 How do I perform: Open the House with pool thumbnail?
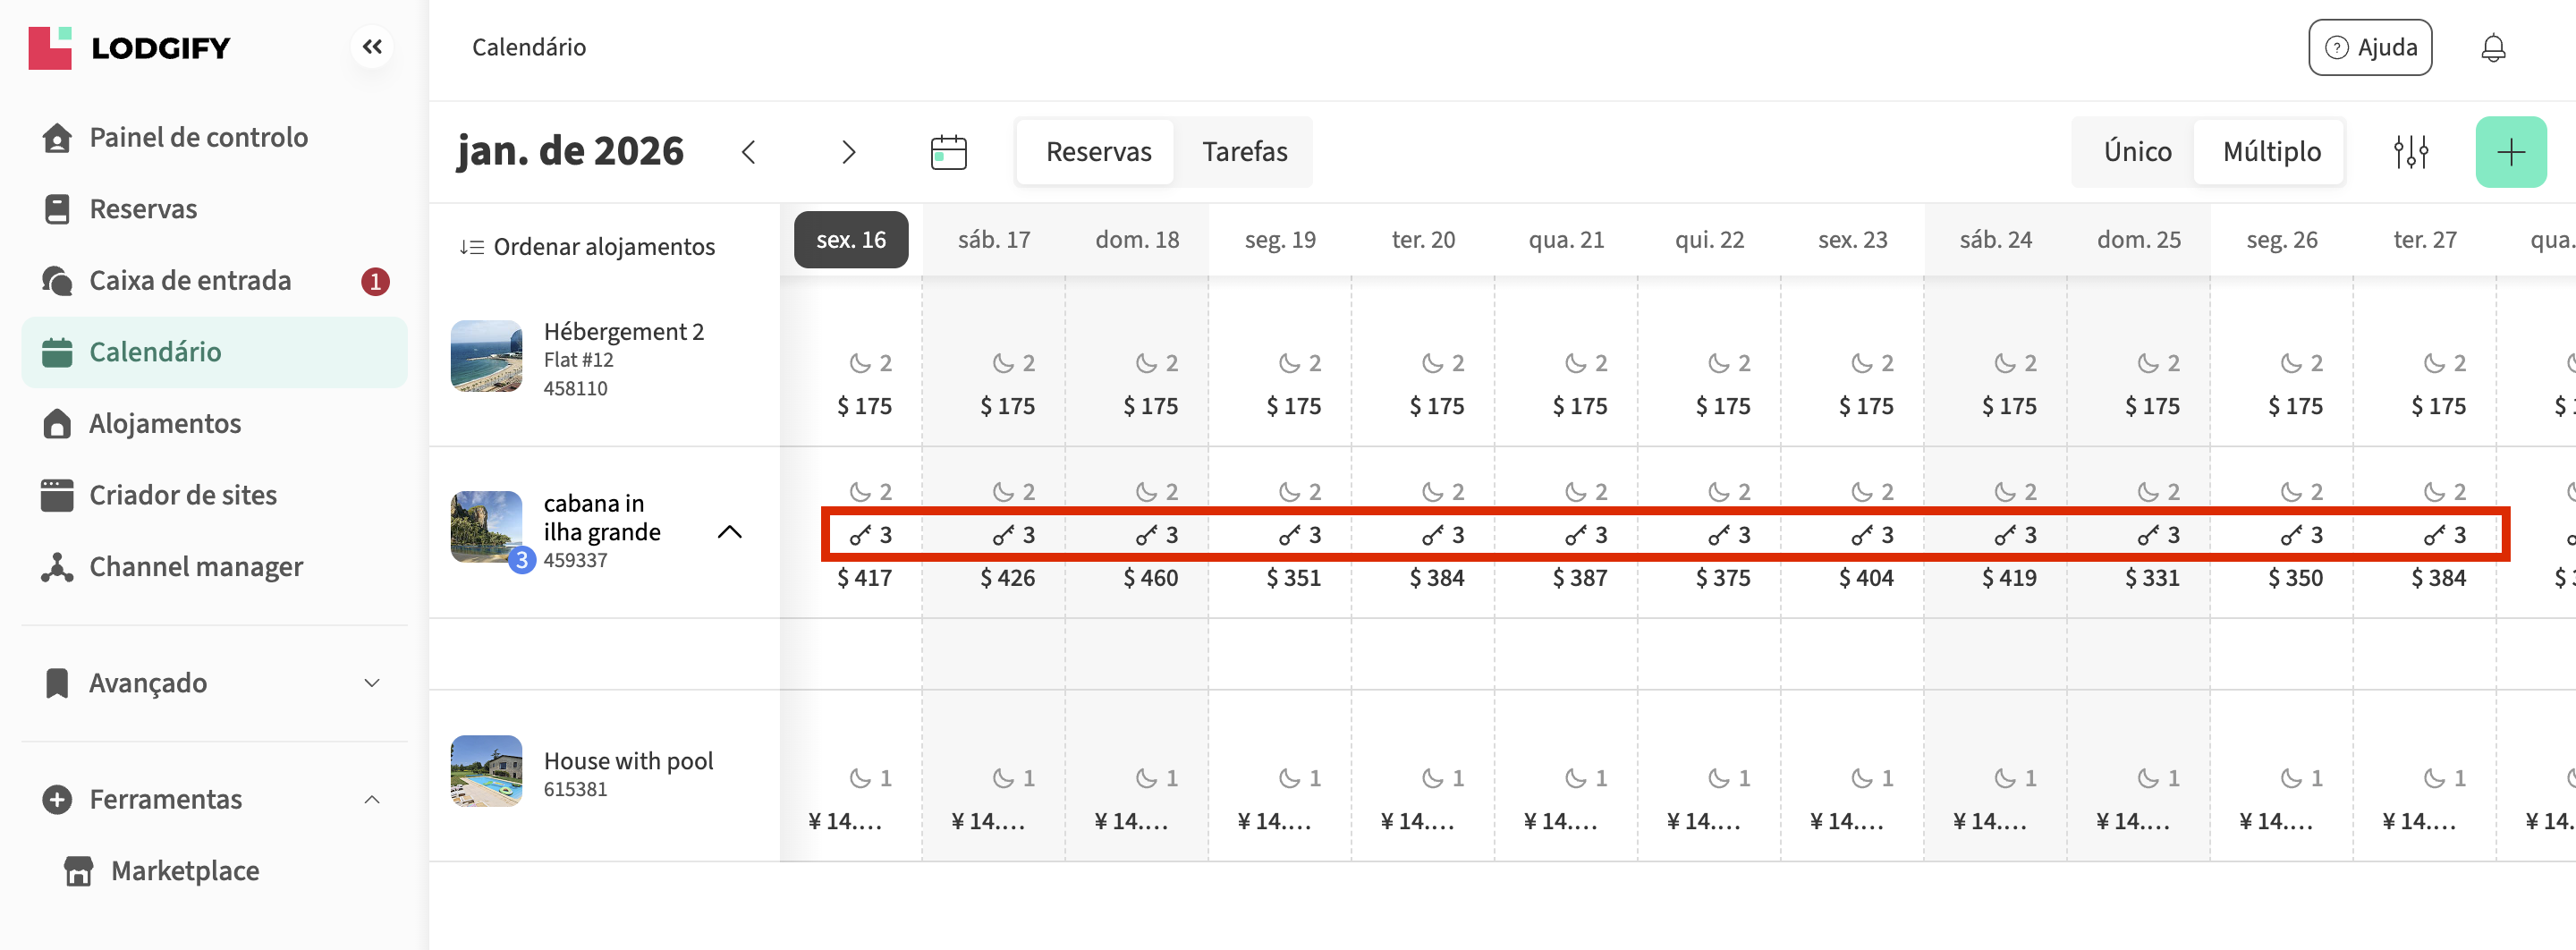point(486,771)
